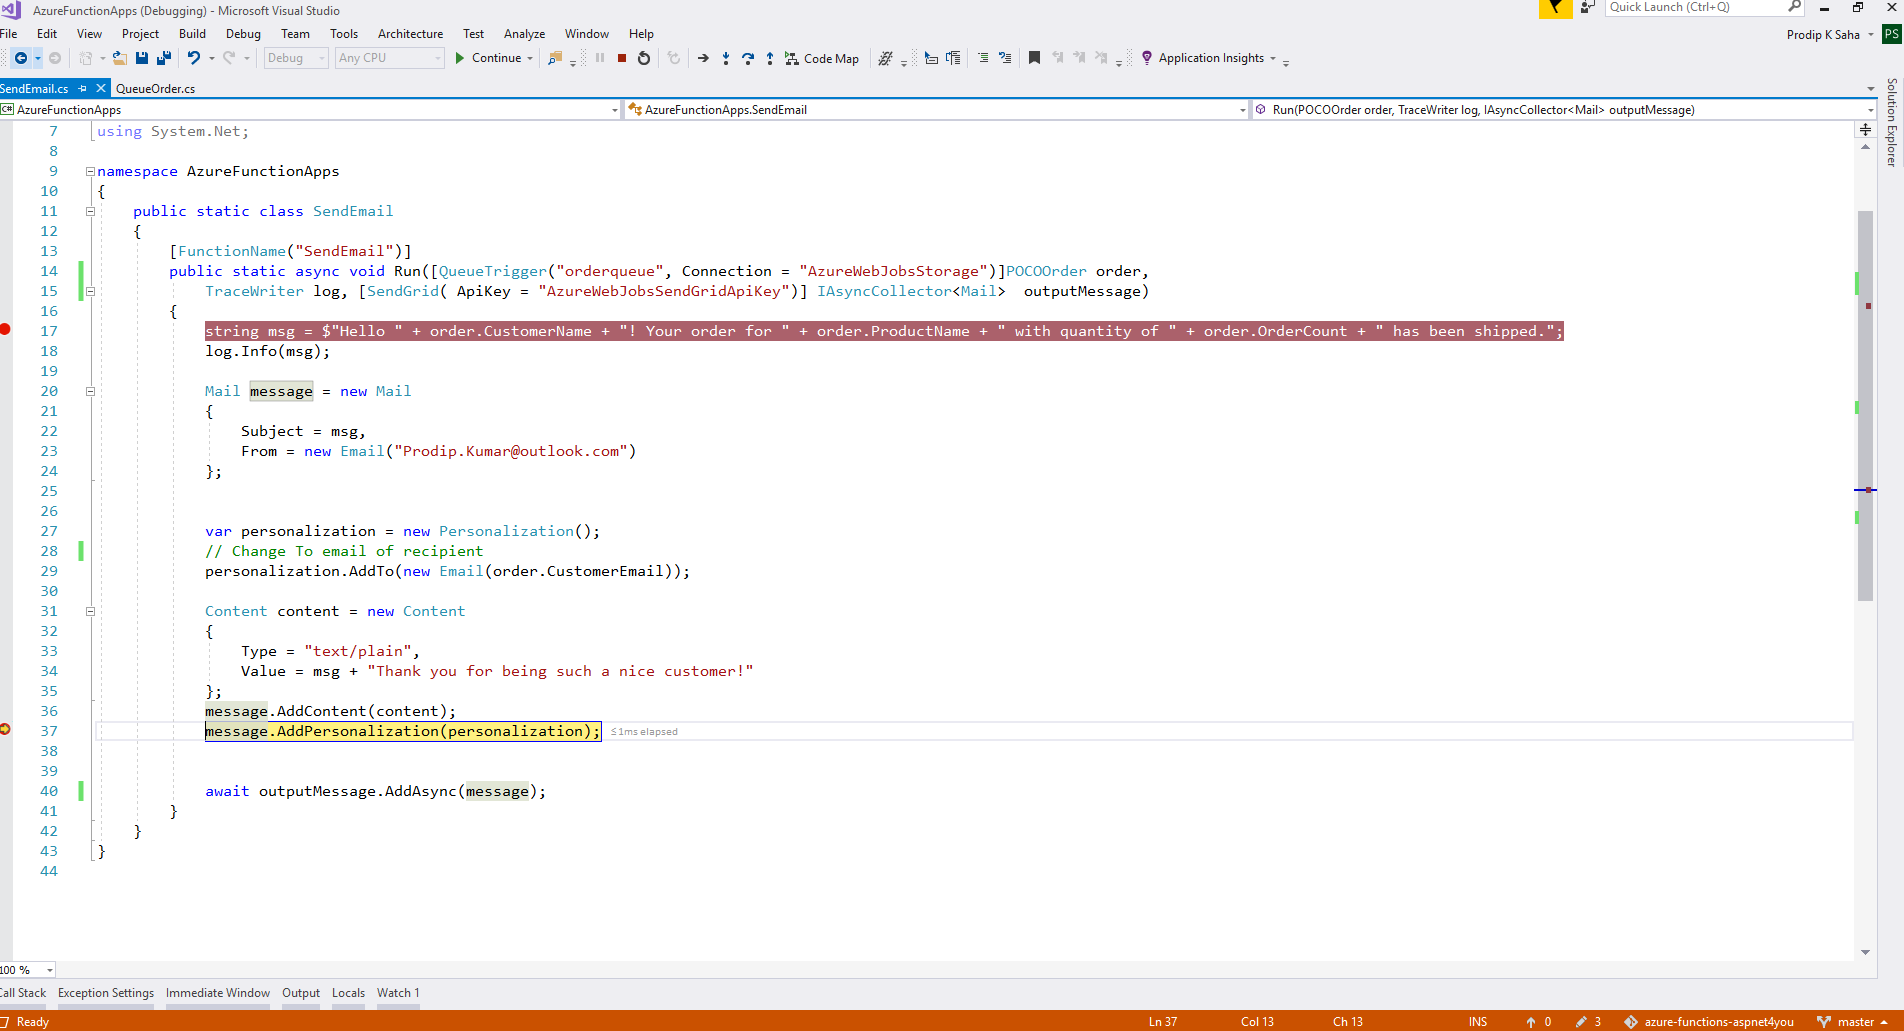
Task: Click the Send Feedback person icon
Action: [x=1587, y=8]
